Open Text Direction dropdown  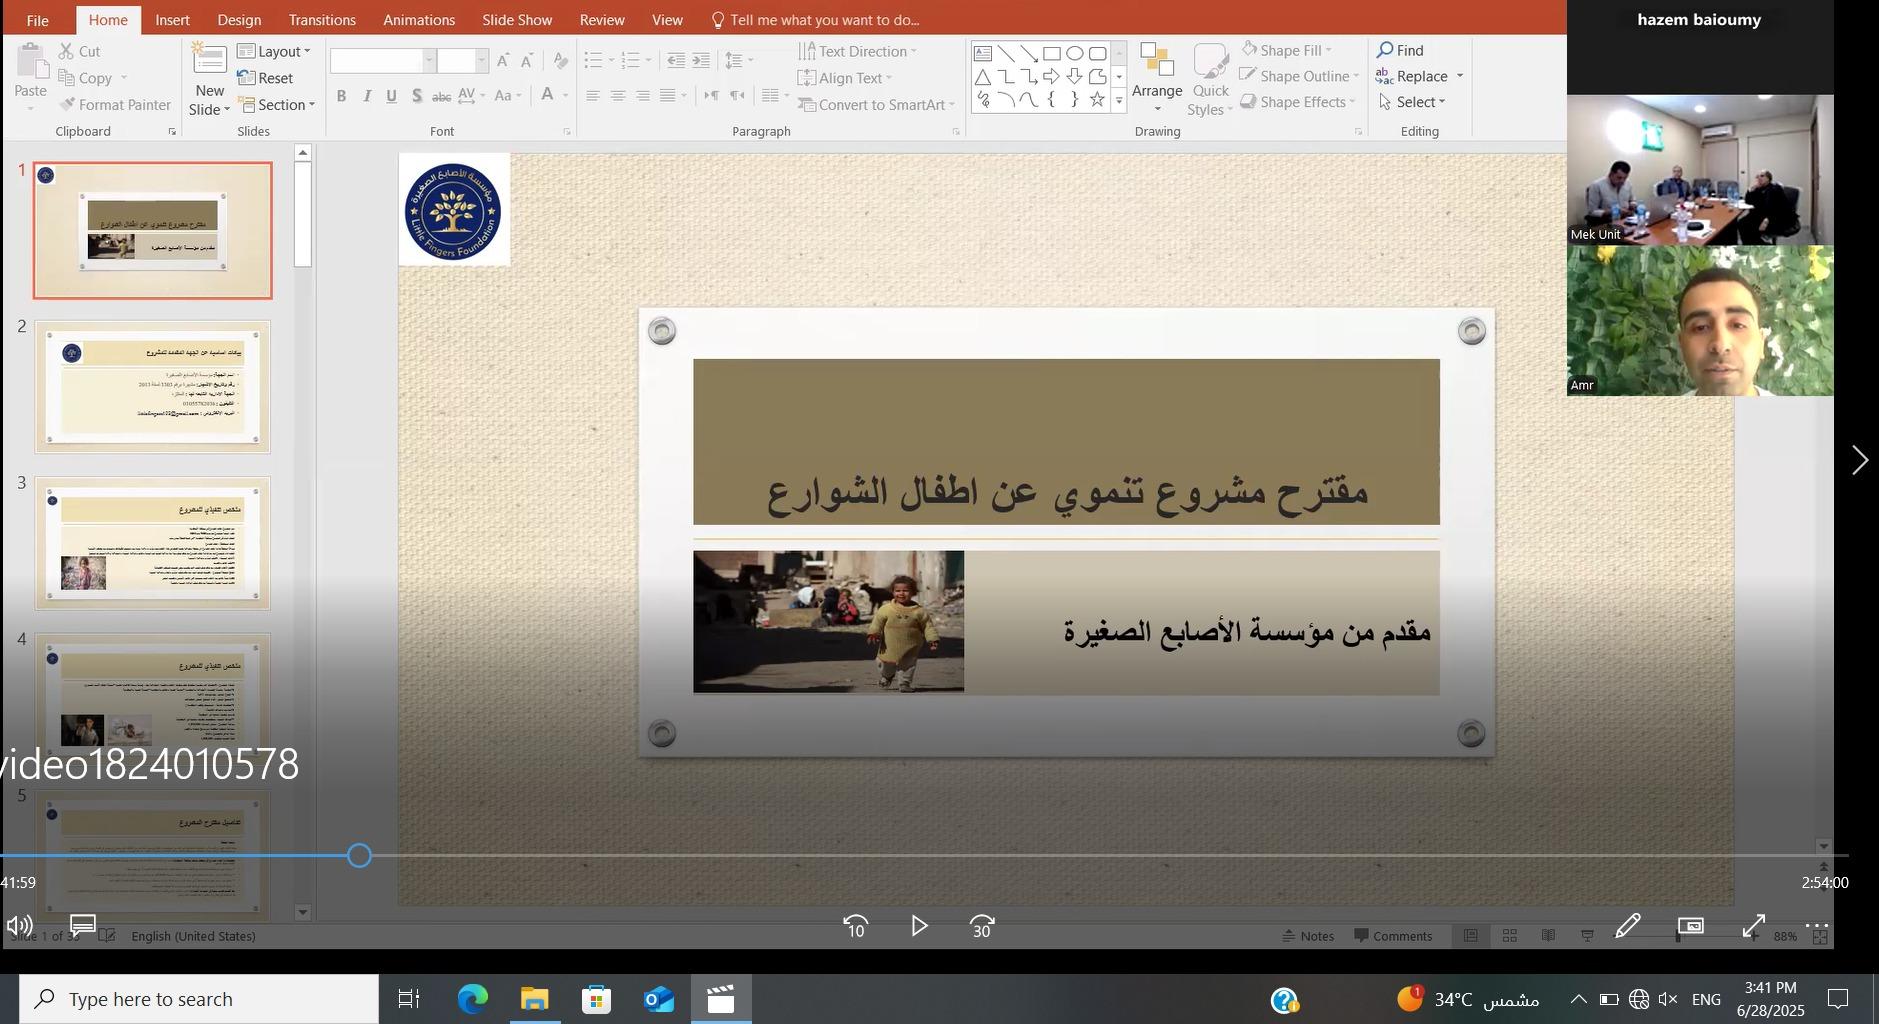click(857, 51)
